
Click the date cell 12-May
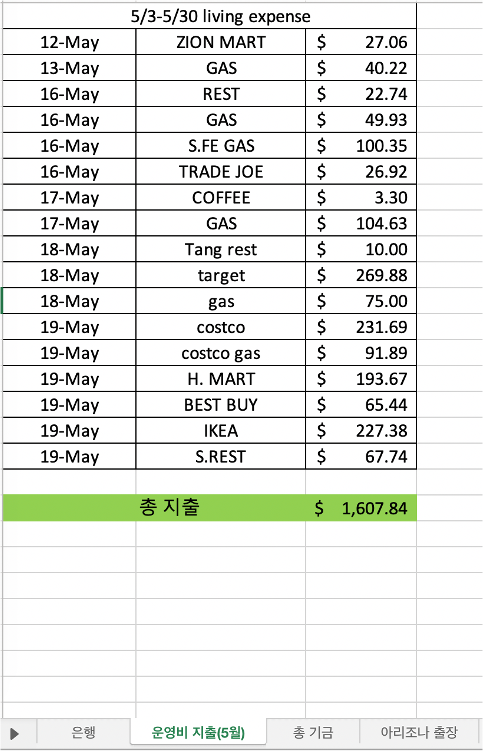70,42
